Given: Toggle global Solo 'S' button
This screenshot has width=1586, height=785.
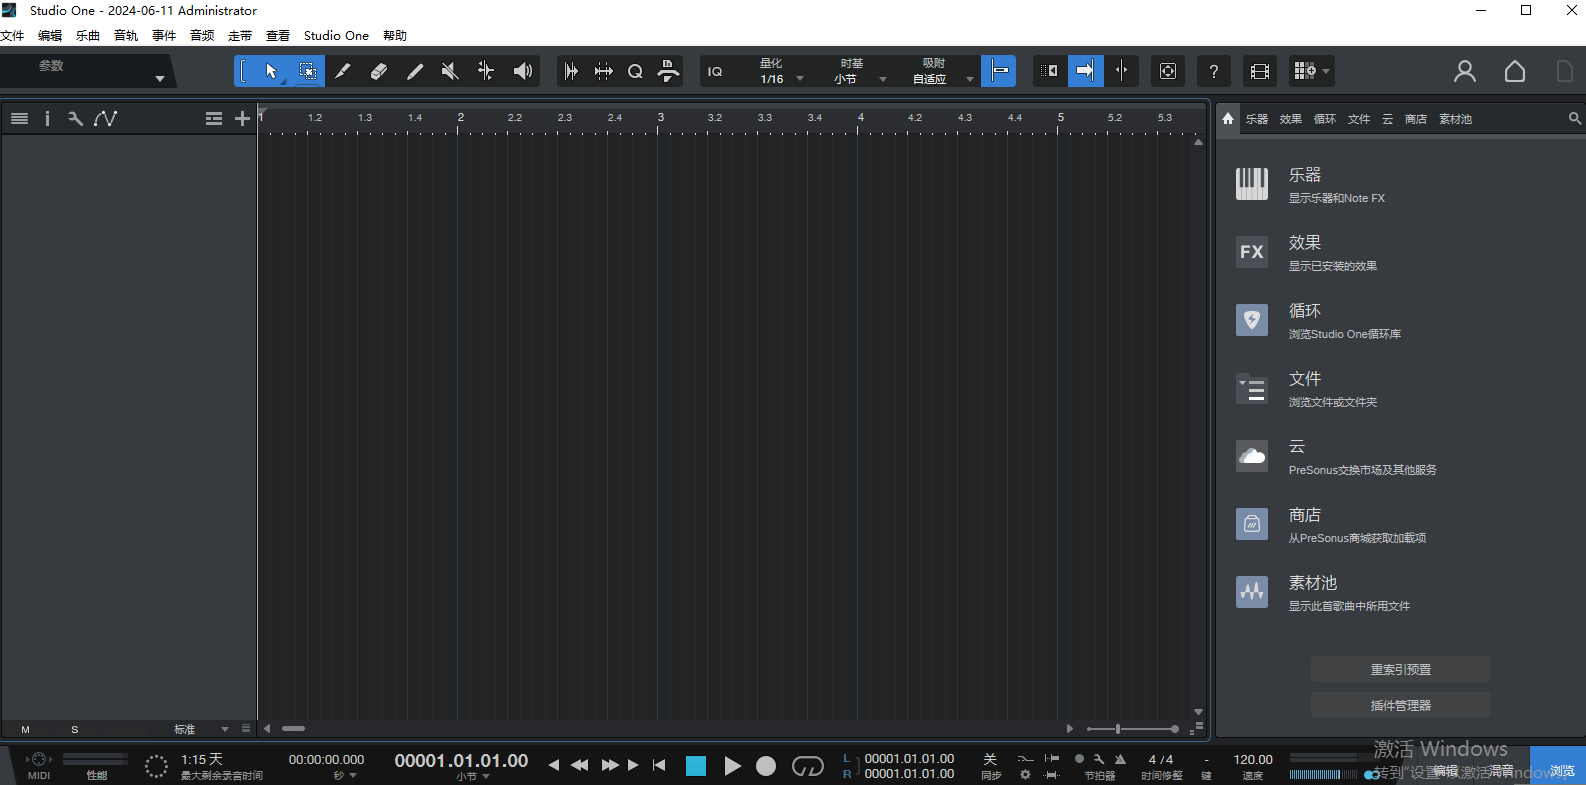Looking at the screenshot, I should (75, 730).
